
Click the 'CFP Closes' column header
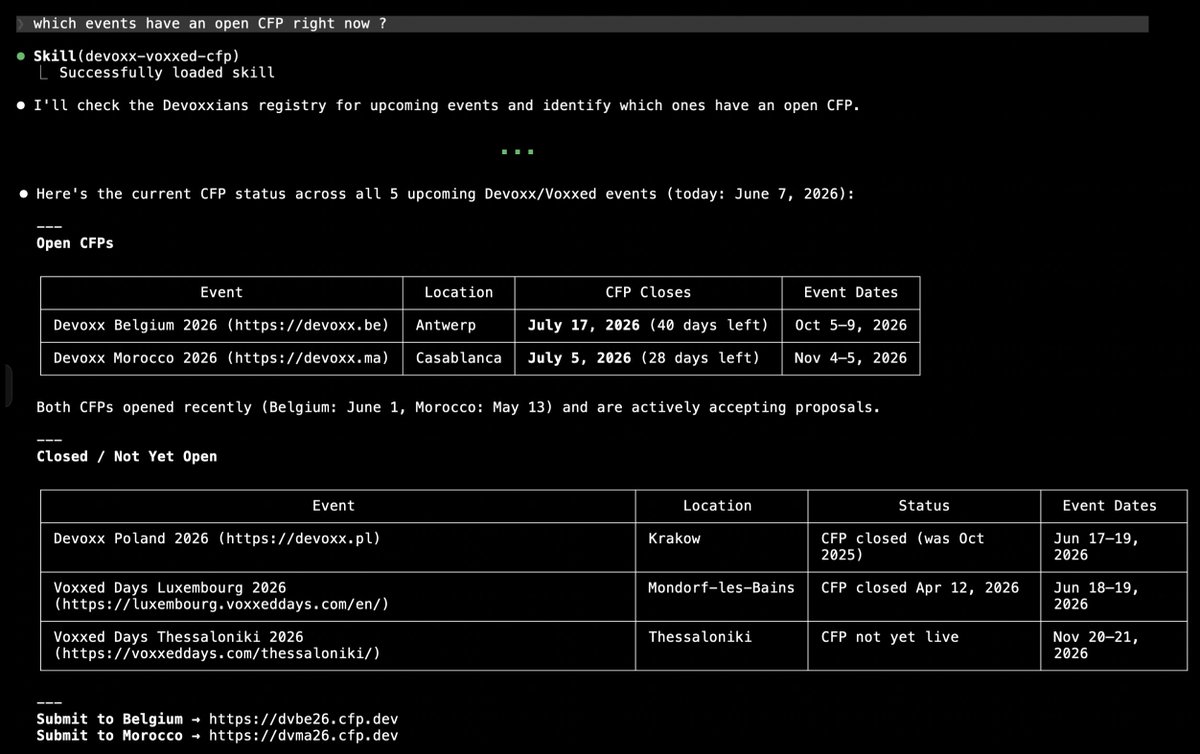648,292
